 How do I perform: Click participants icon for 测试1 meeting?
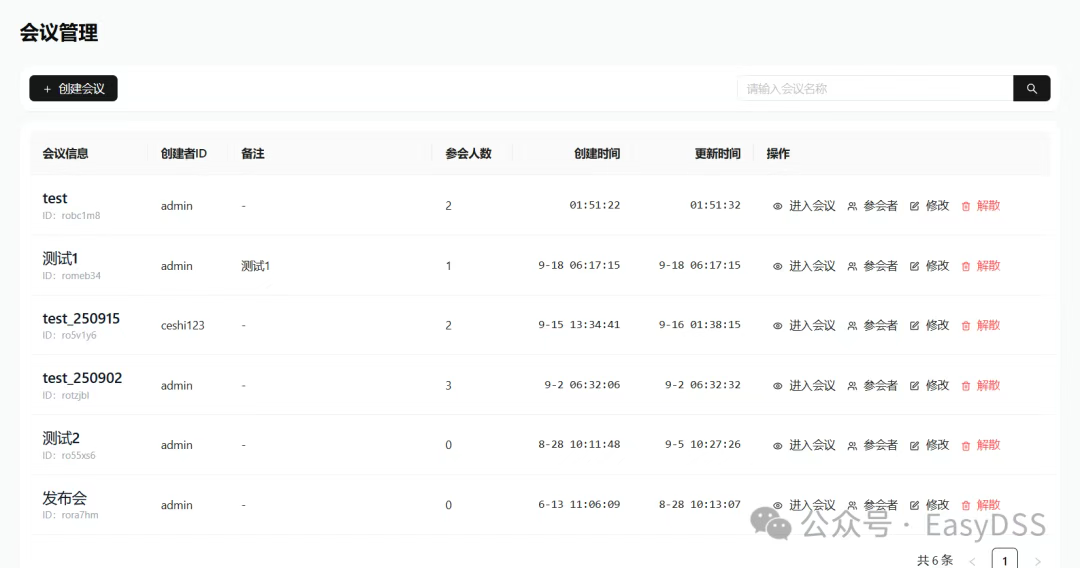coord(852,266)
